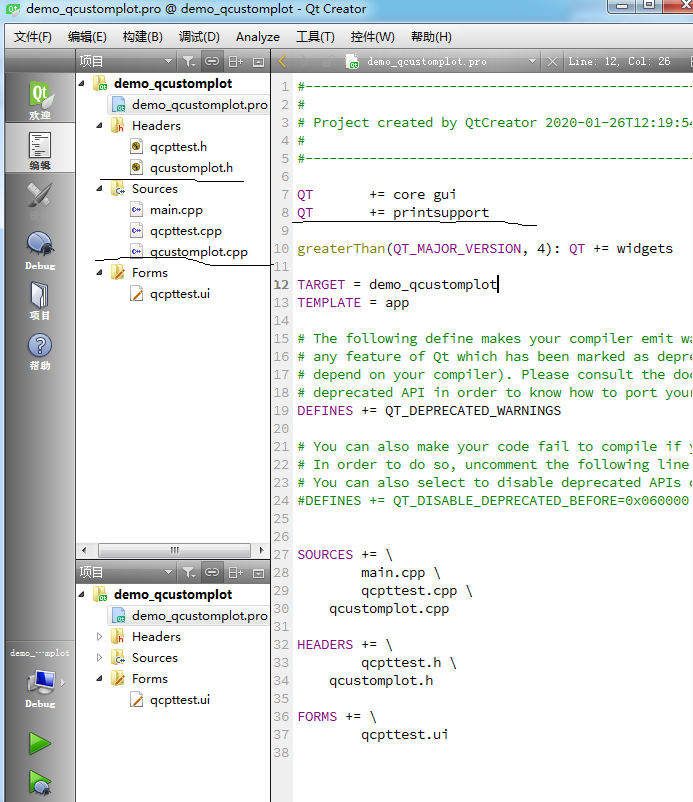The height and width of the screenshot is (802, 693).
Task: Click the green Run button
Action: 40,743
